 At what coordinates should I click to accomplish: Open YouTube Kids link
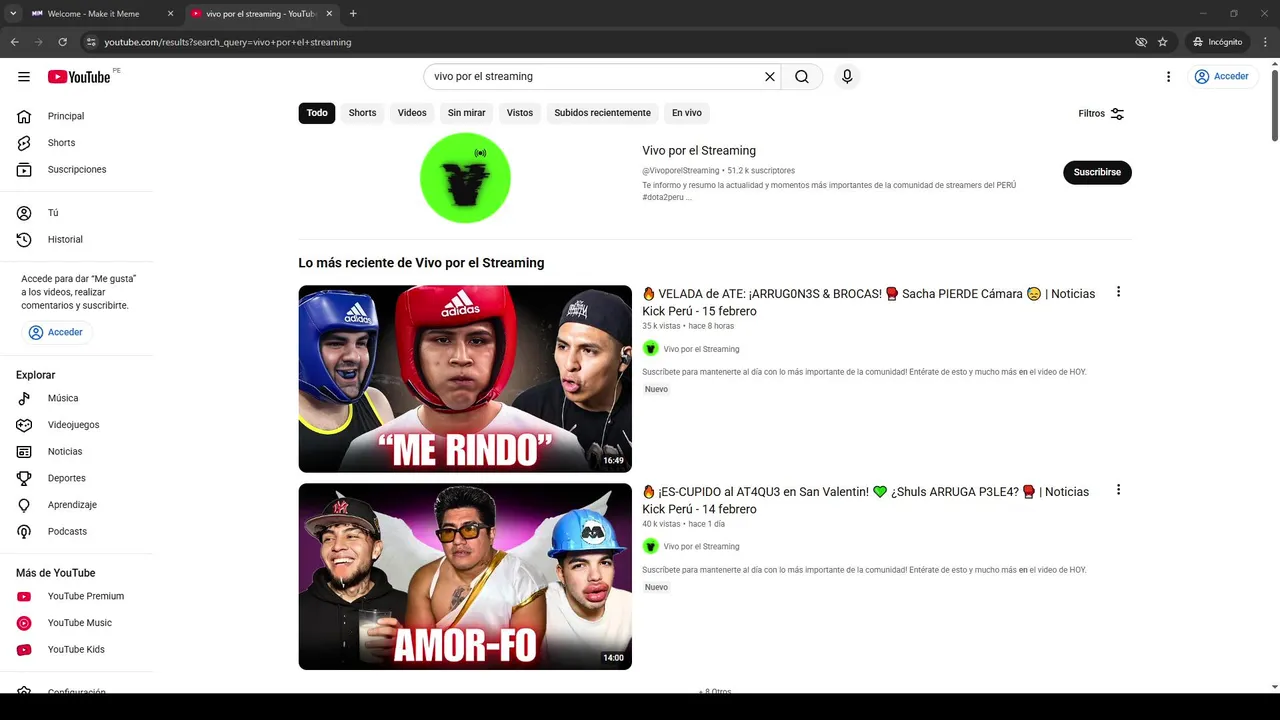point(76,650)
